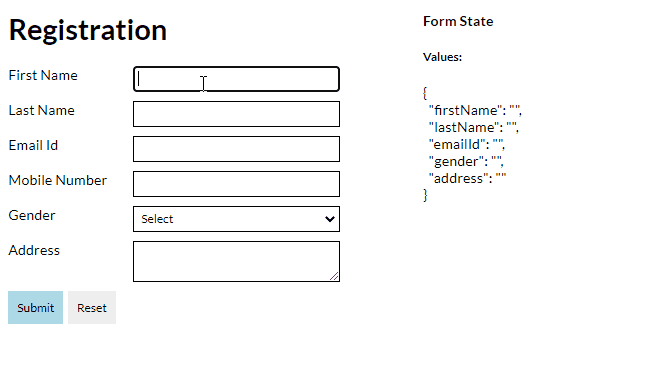Click the Last Name label text
This screenshot has height=372, width=650.
(x=41, y=110)
